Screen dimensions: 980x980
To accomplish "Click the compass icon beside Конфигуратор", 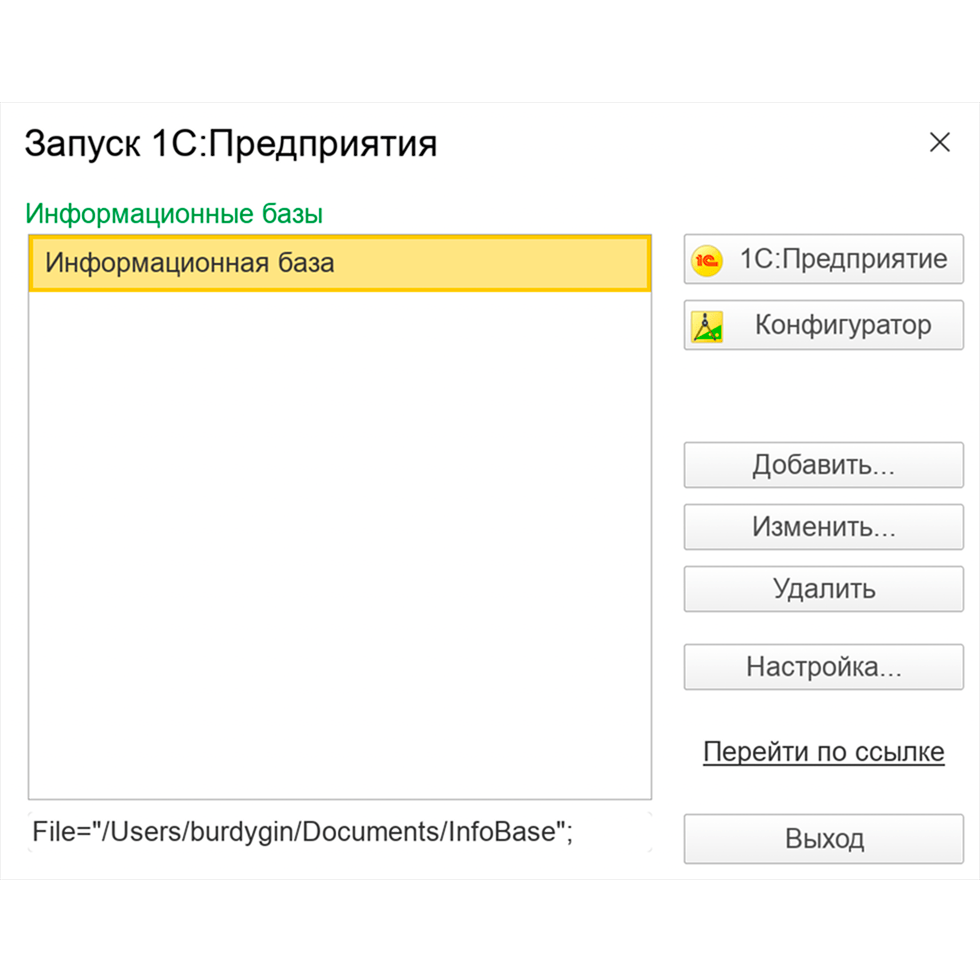I will click(x=705, y=324).
